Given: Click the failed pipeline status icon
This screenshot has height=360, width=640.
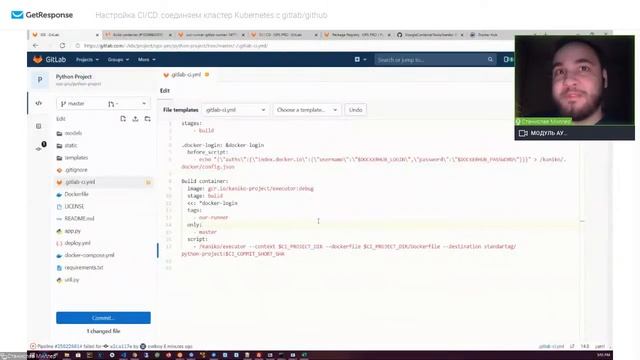Looking at the screenshot, I should 33,347.
